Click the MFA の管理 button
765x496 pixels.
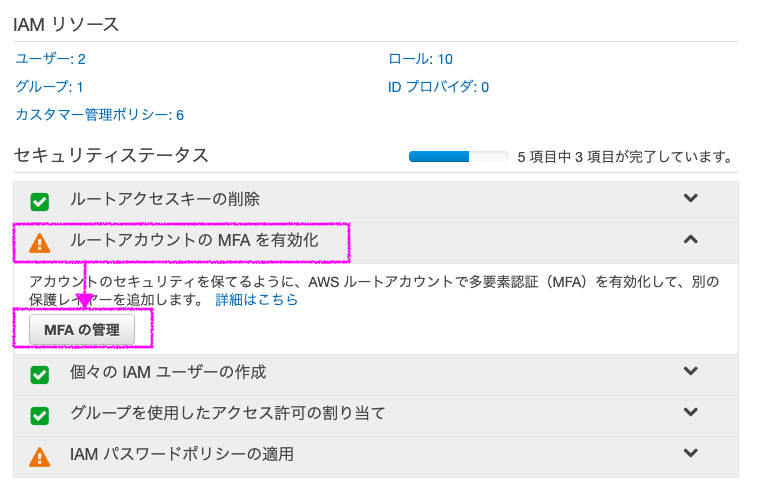[x=82, y=330]
